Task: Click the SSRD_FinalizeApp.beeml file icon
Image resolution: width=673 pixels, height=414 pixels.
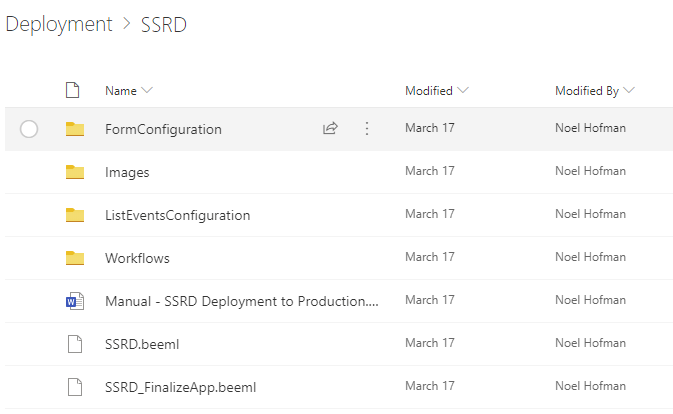Action: pyautogui.click(x=75, y=387)
